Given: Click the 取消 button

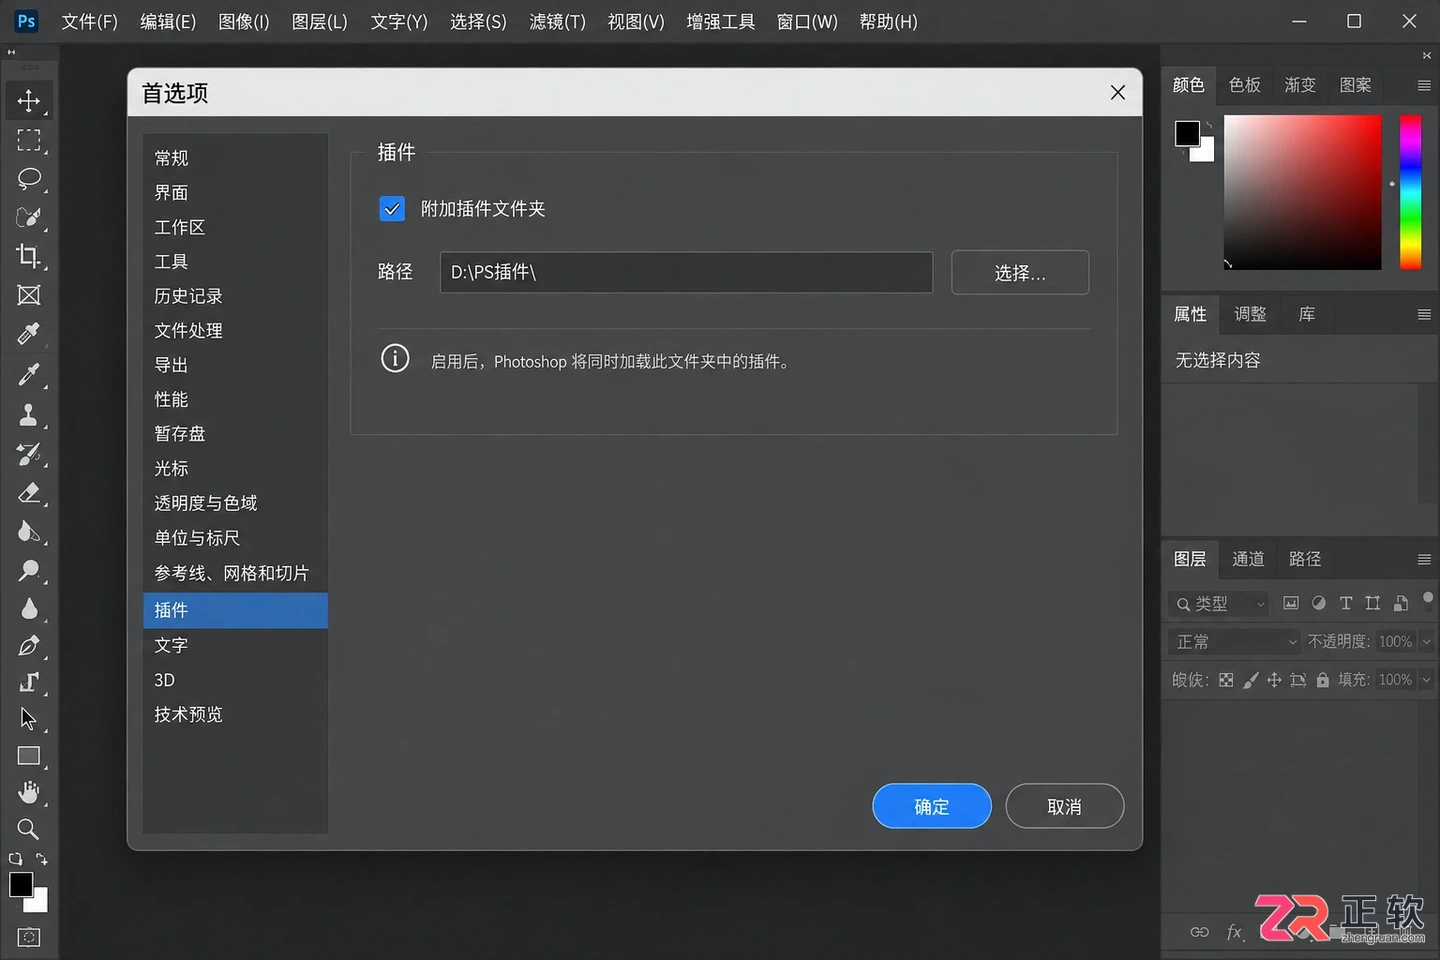Looking at the screenshot, I should [x=1065, y=806].
